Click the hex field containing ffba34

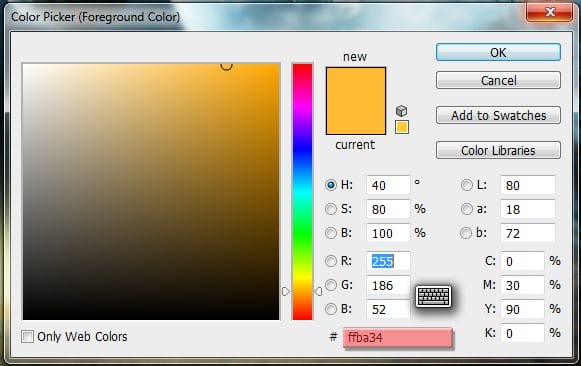398,337
